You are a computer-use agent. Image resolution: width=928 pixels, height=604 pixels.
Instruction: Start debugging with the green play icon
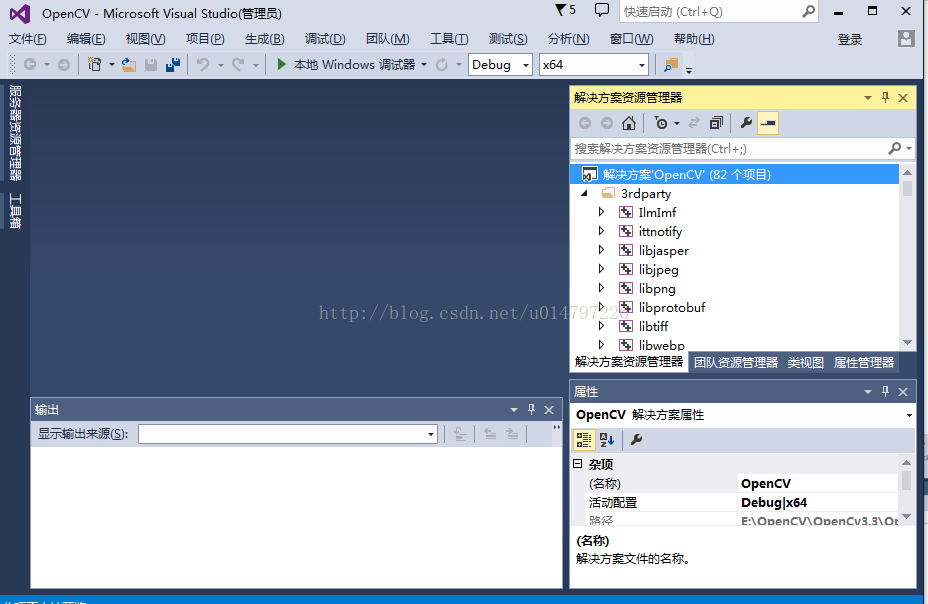(x=282, y=64)
